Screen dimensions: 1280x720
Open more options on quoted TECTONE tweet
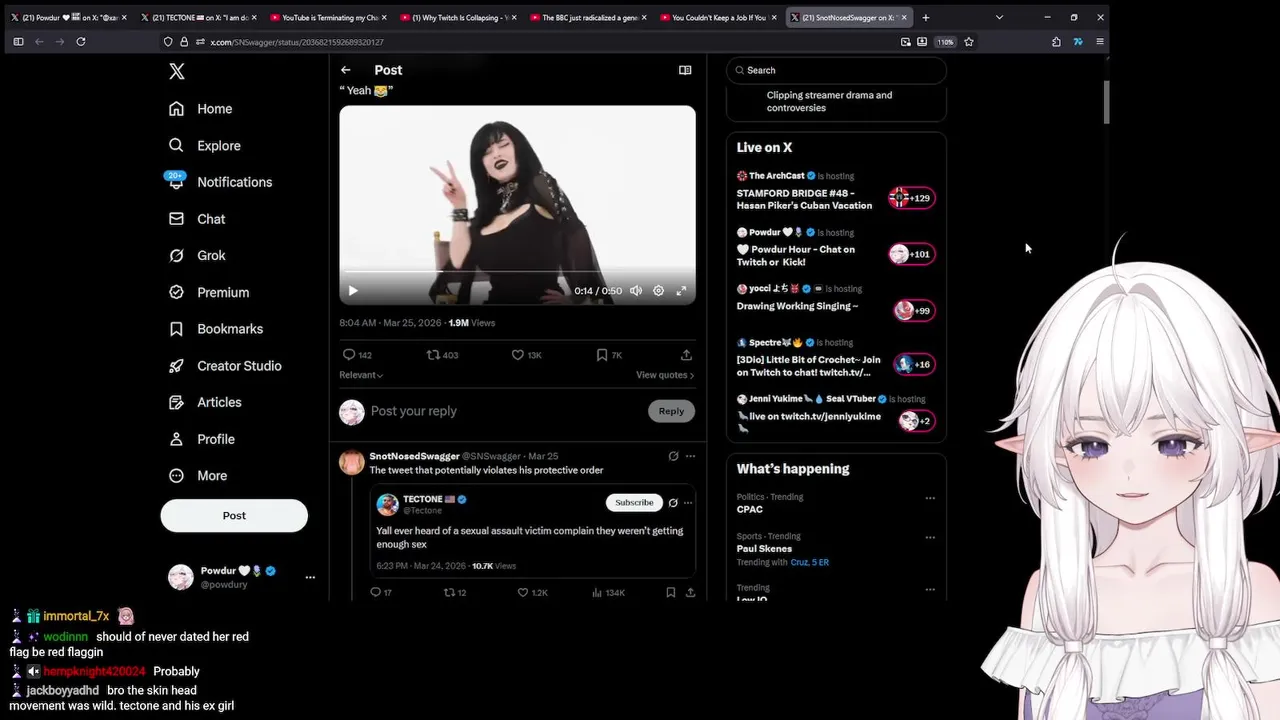click(688, 502)
